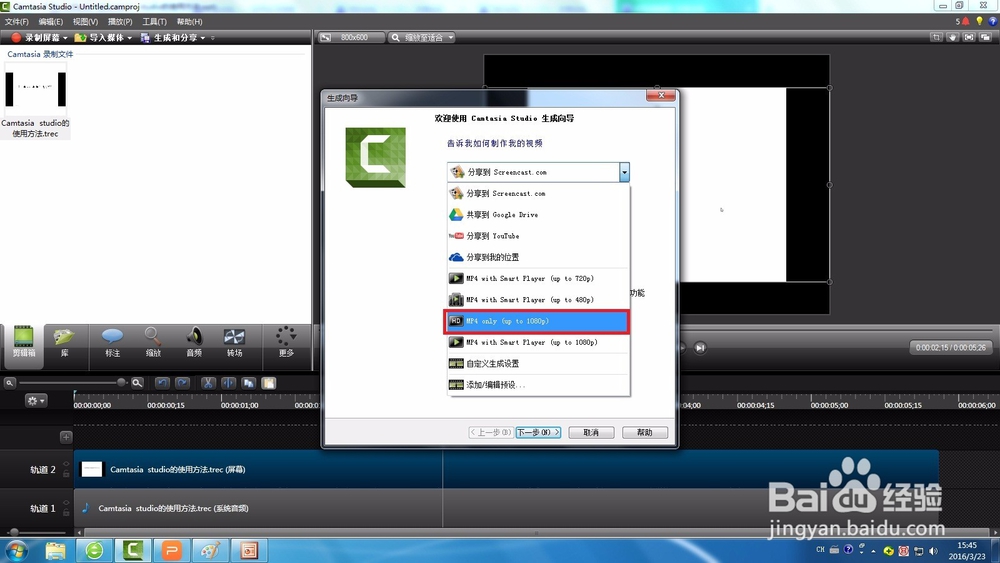Viewport: 1000px width, 563px height.
Task: Open the shrink-to-fit zoom dropdown
Action: pos(422,38)
